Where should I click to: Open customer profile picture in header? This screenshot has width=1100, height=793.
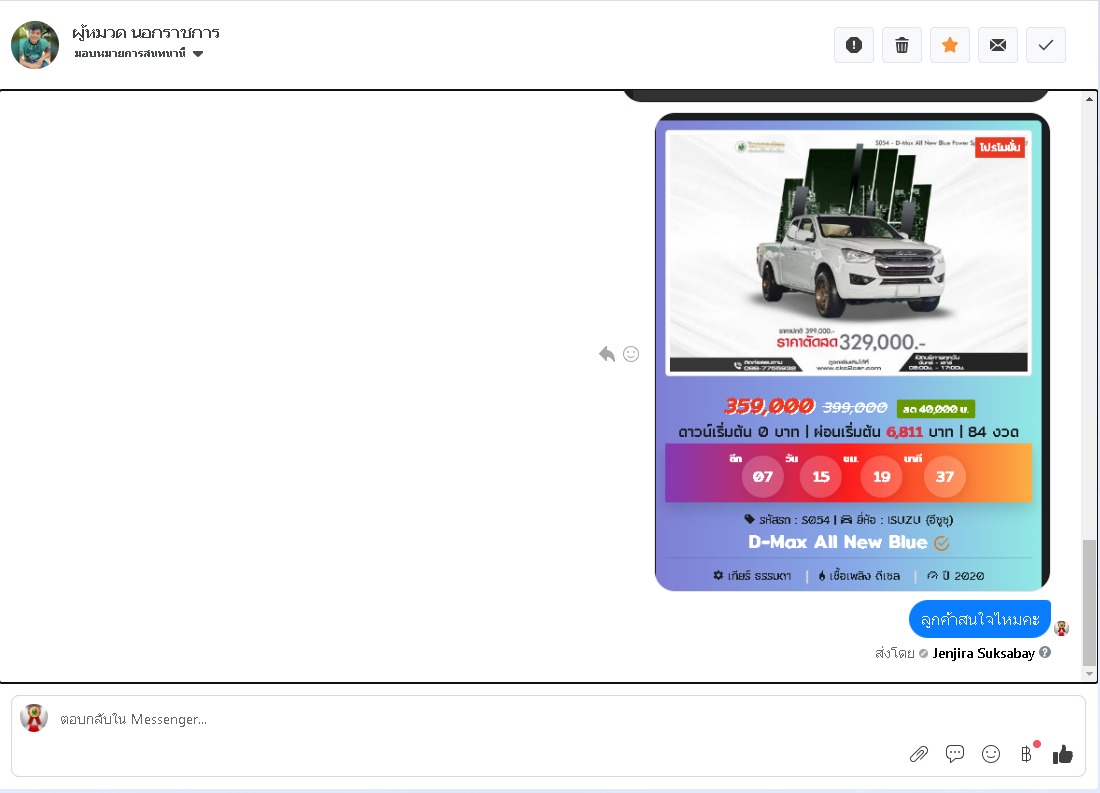point(35,45)
